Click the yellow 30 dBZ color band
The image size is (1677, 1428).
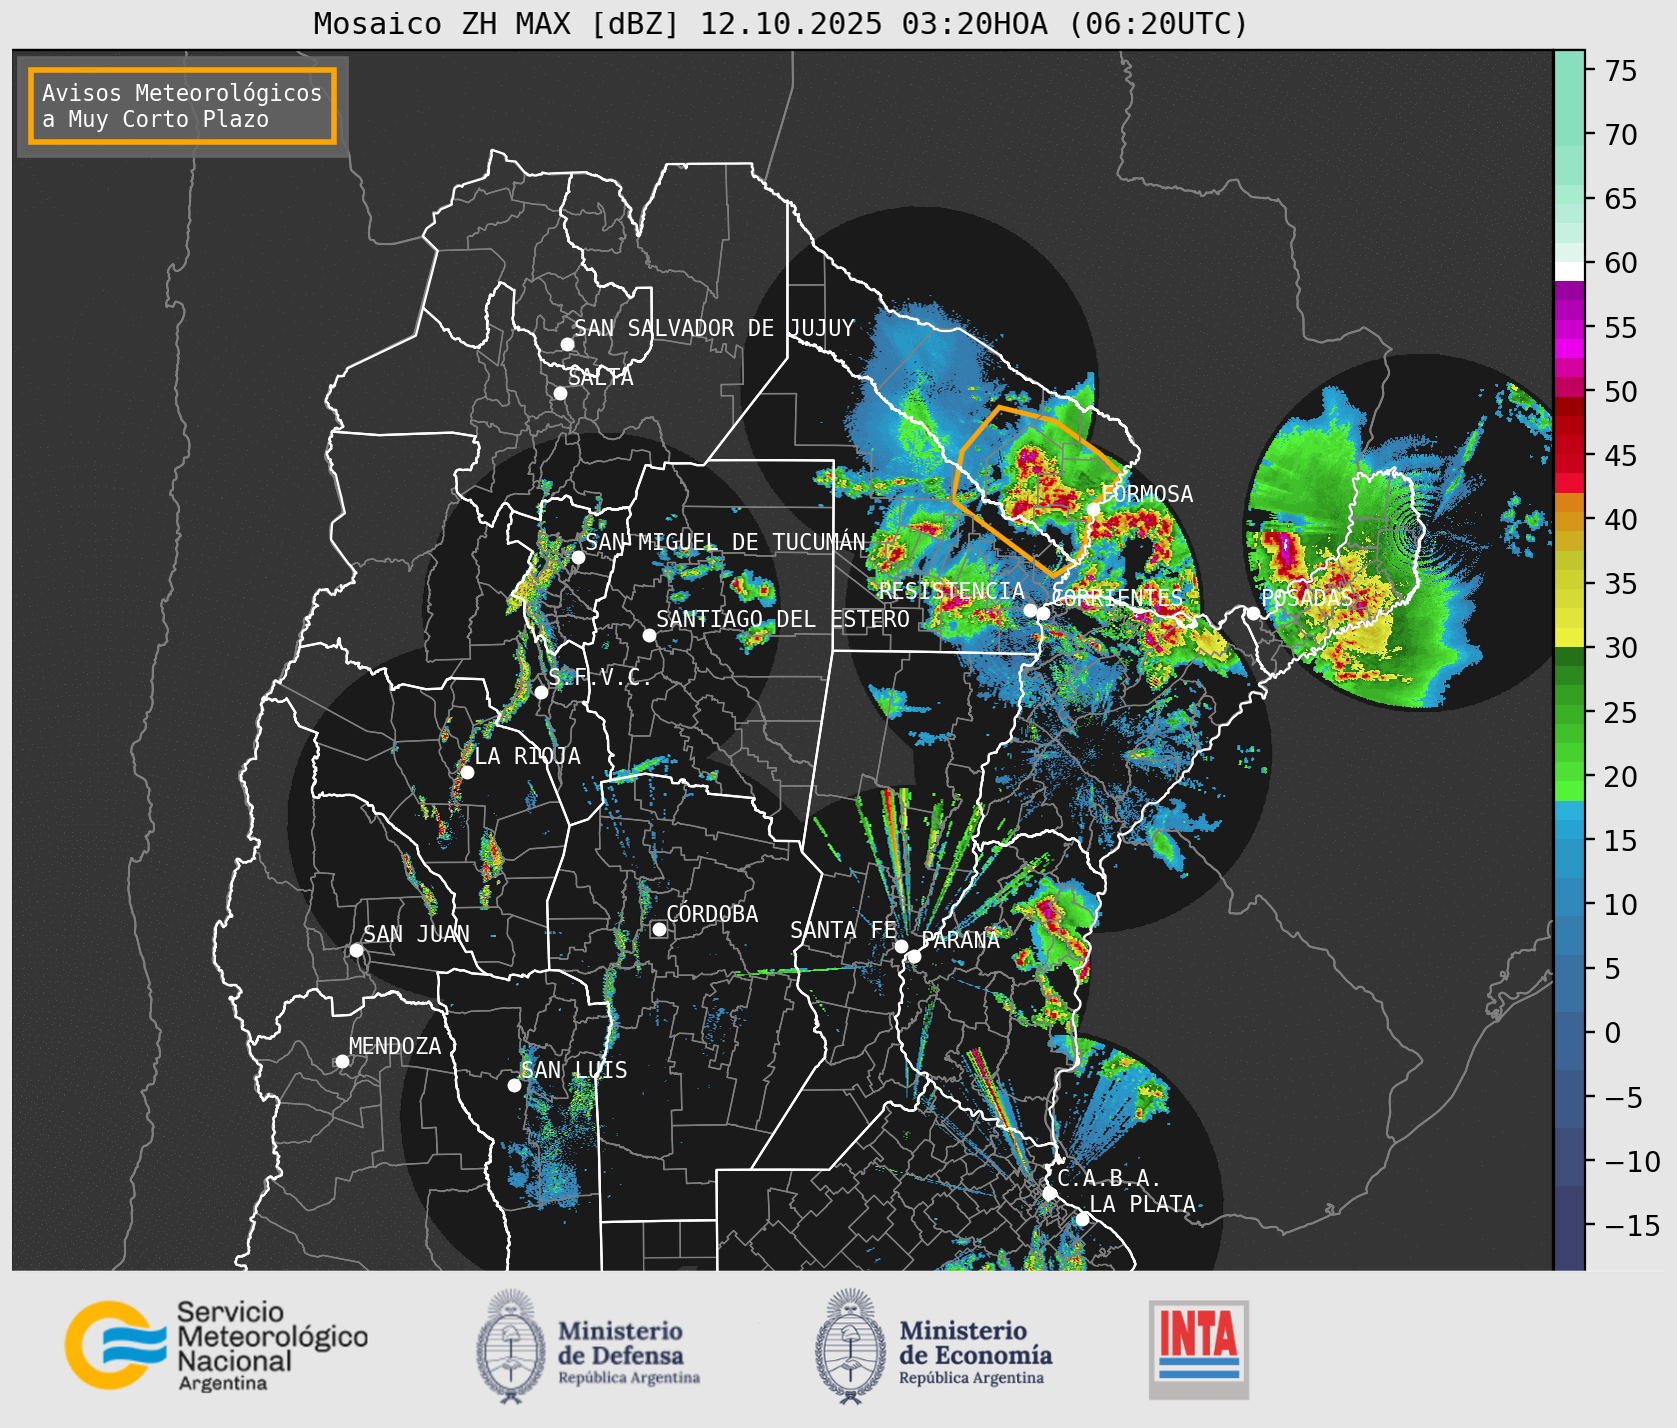1569,637
